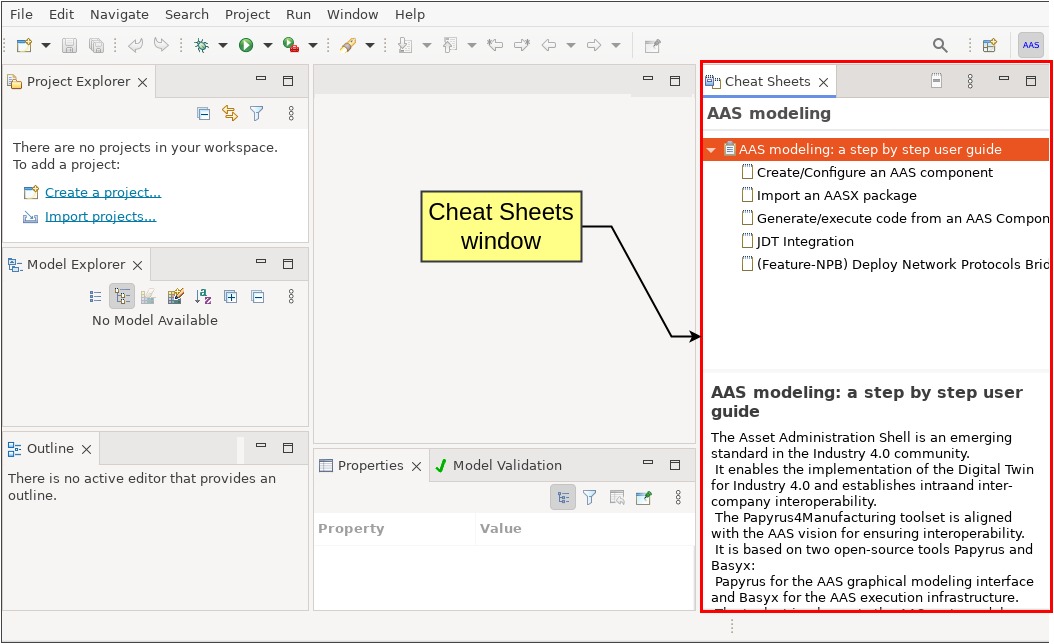This screenshot has width=1054, height=644.
Task: Open the New wizard dropdown arrow
Action: pos(46,46)
